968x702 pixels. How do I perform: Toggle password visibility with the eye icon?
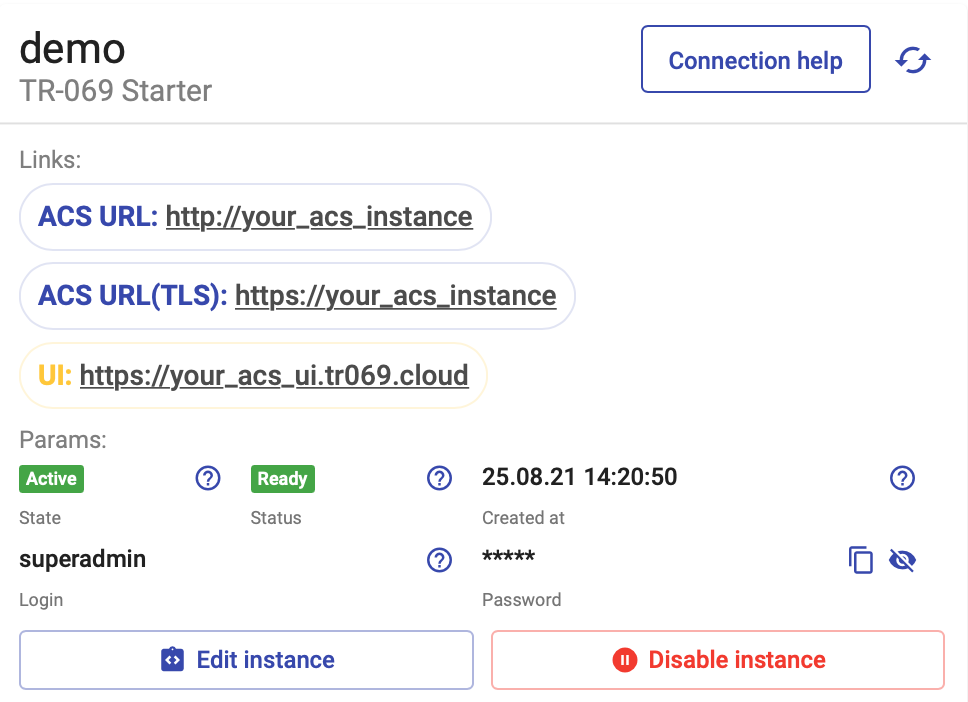(902, 560)
